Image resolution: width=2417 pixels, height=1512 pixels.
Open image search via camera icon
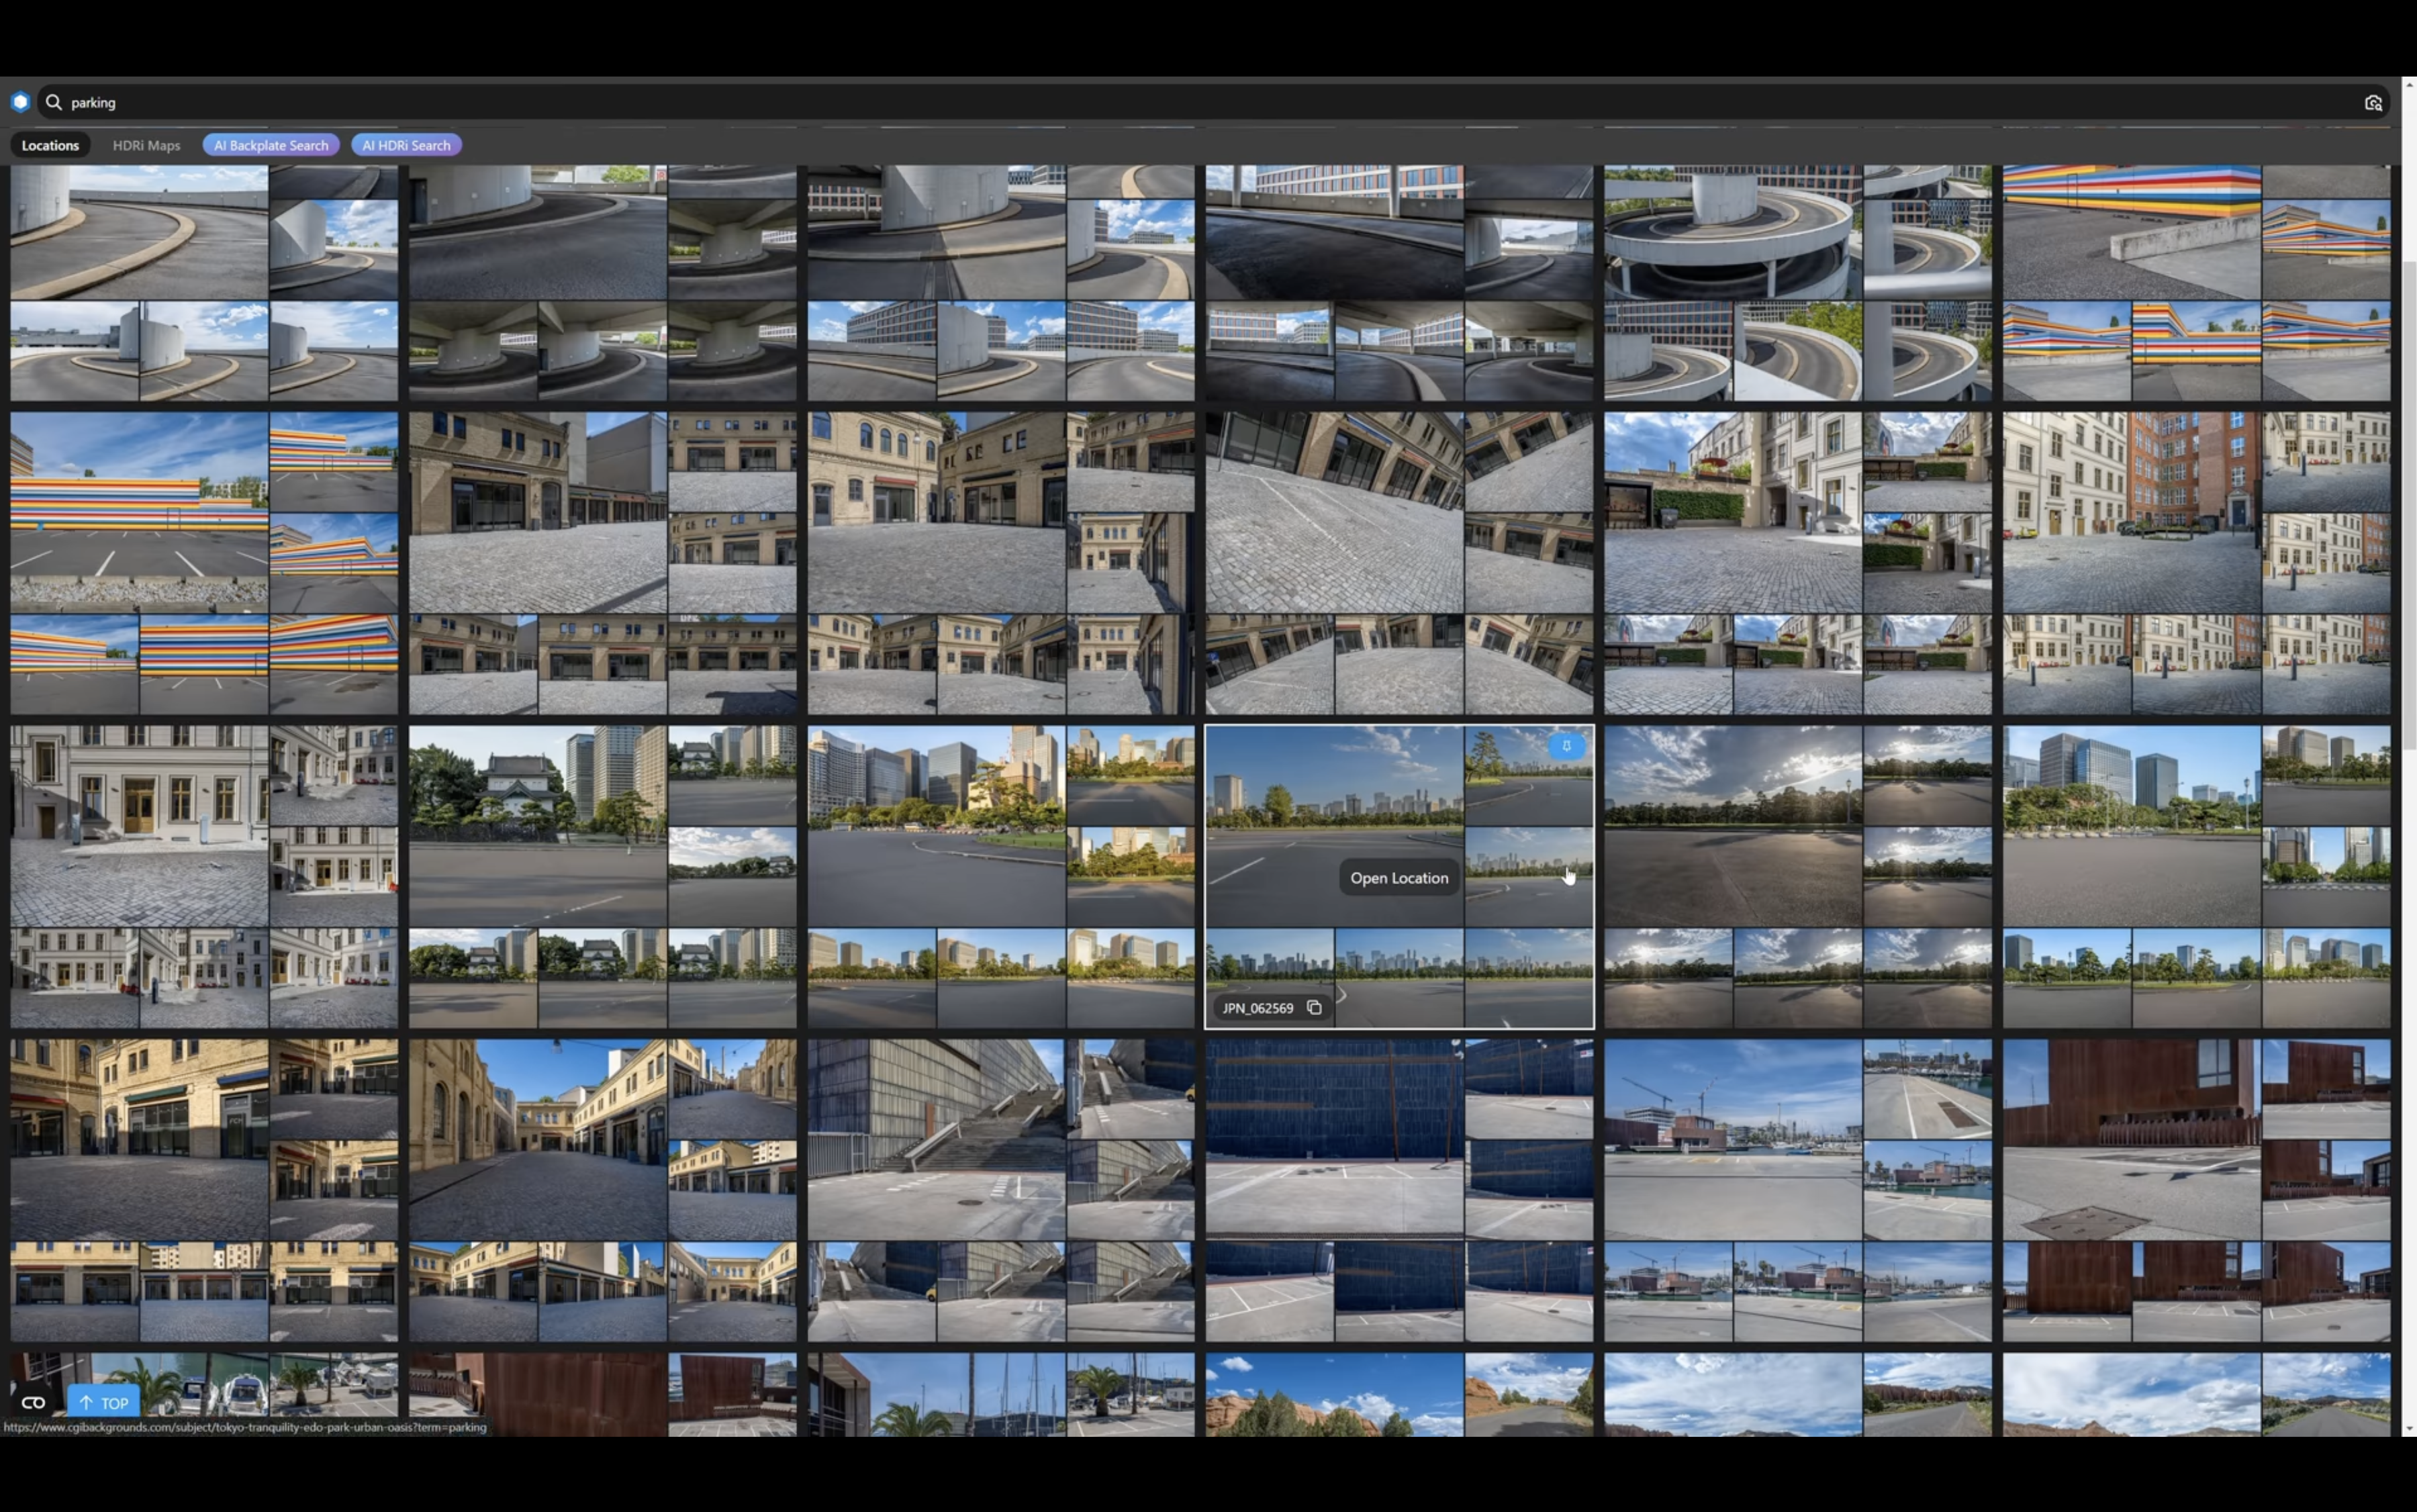2372,103
